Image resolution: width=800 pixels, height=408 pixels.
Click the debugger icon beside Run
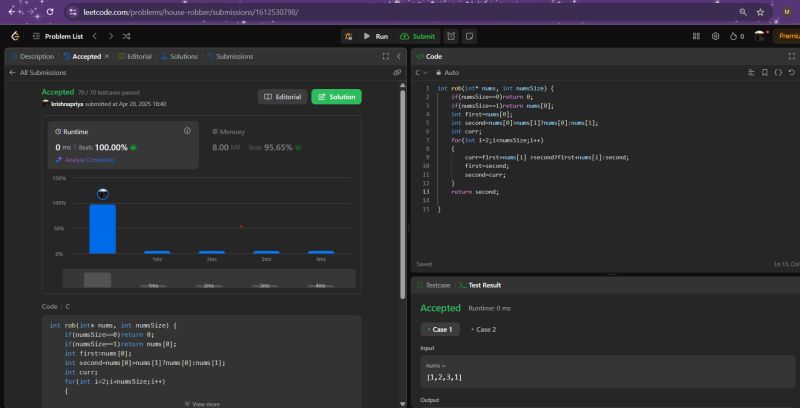pyautogui.click(x=348, y=36)
